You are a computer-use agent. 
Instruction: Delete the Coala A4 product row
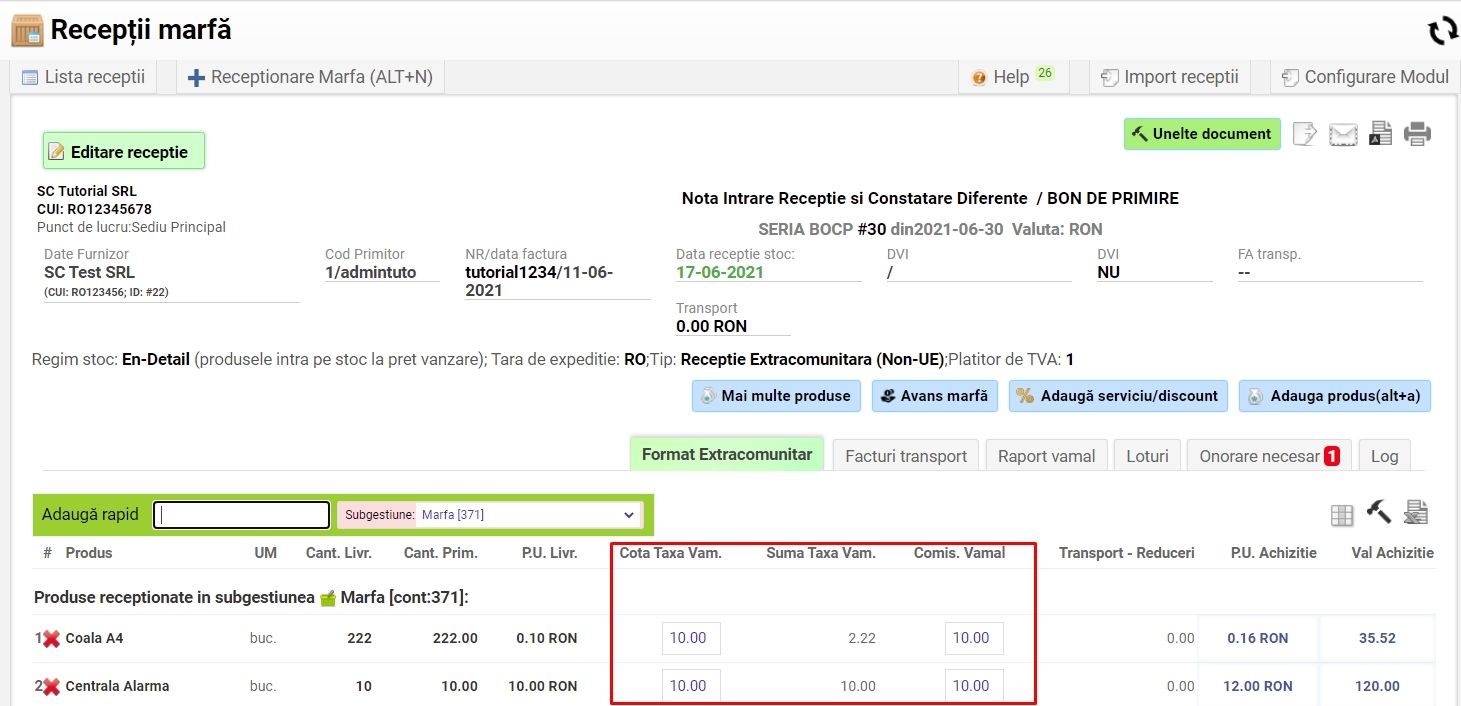[51, 638]
